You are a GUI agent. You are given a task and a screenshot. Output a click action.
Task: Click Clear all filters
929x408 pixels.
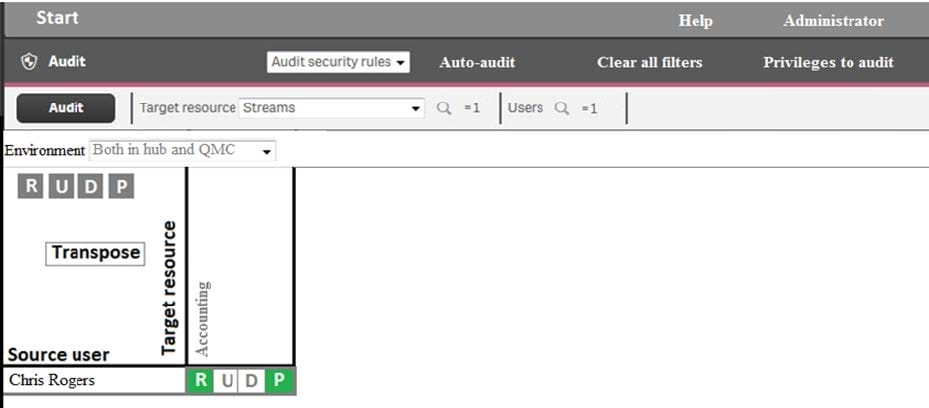[649, 62]
